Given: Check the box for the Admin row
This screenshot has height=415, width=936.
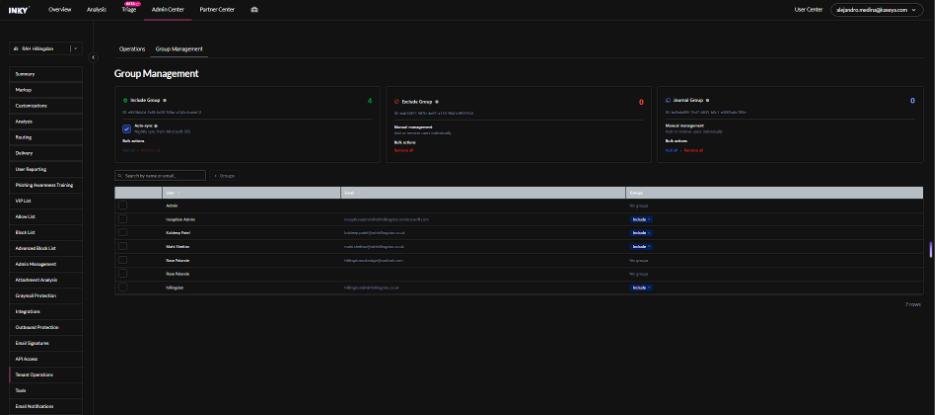Looking at the screenshot, I should pos(122,205).
